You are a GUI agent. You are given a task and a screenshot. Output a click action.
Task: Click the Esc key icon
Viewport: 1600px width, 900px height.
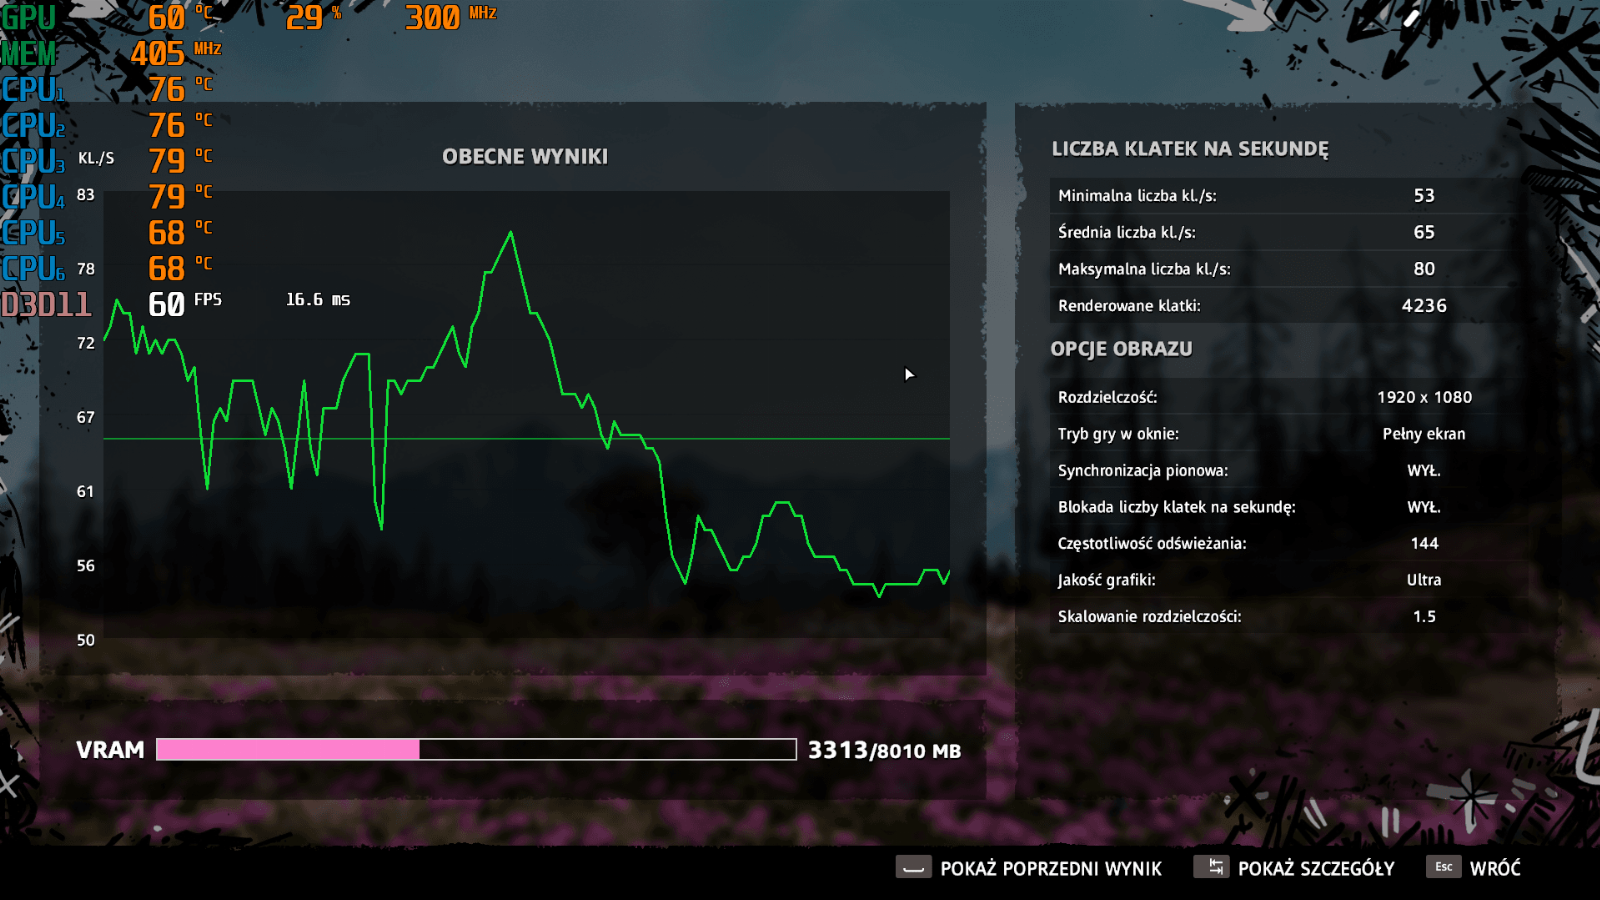(1444, 867)
